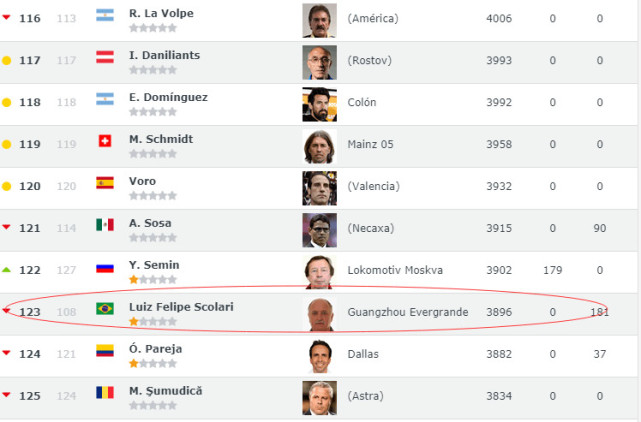Click the E. Domínguez name link
Screen dimensions: 641x422
(x=168, y=97)
